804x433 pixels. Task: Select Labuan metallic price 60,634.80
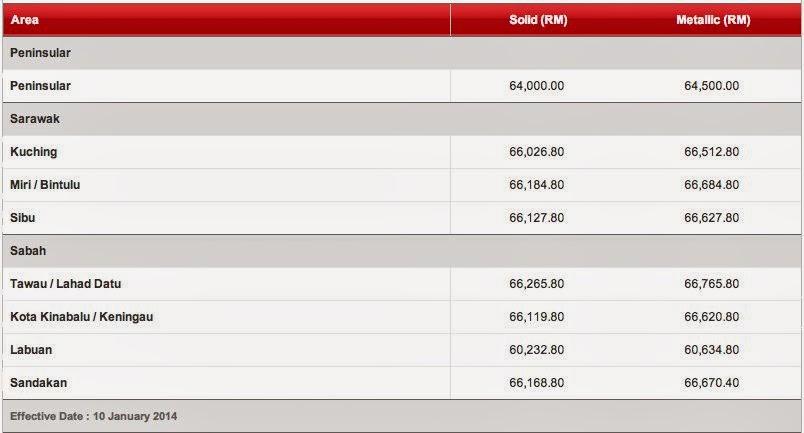[711, 350]
